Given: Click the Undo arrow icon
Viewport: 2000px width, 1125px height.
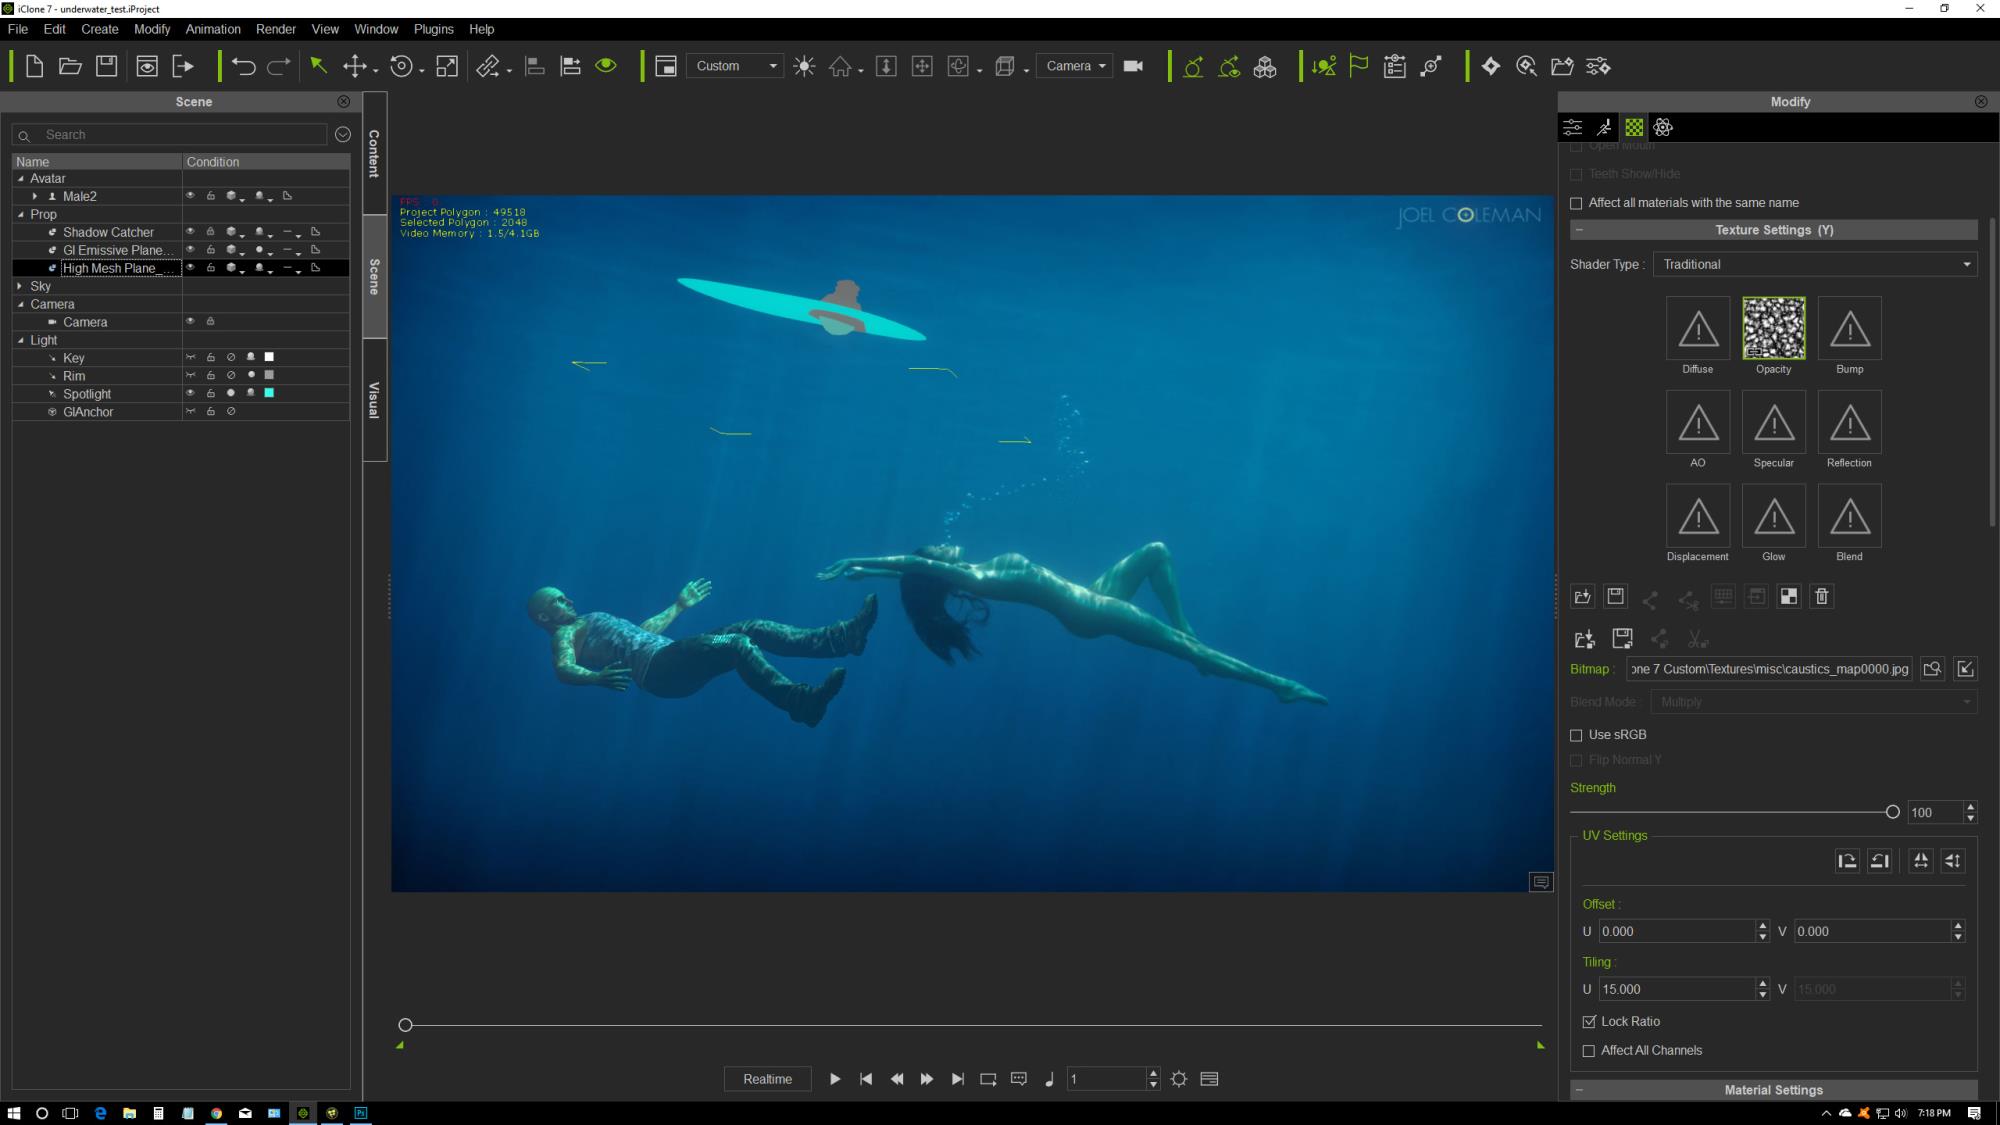Looking at the screenshot, I should click(x=243, y=66).
